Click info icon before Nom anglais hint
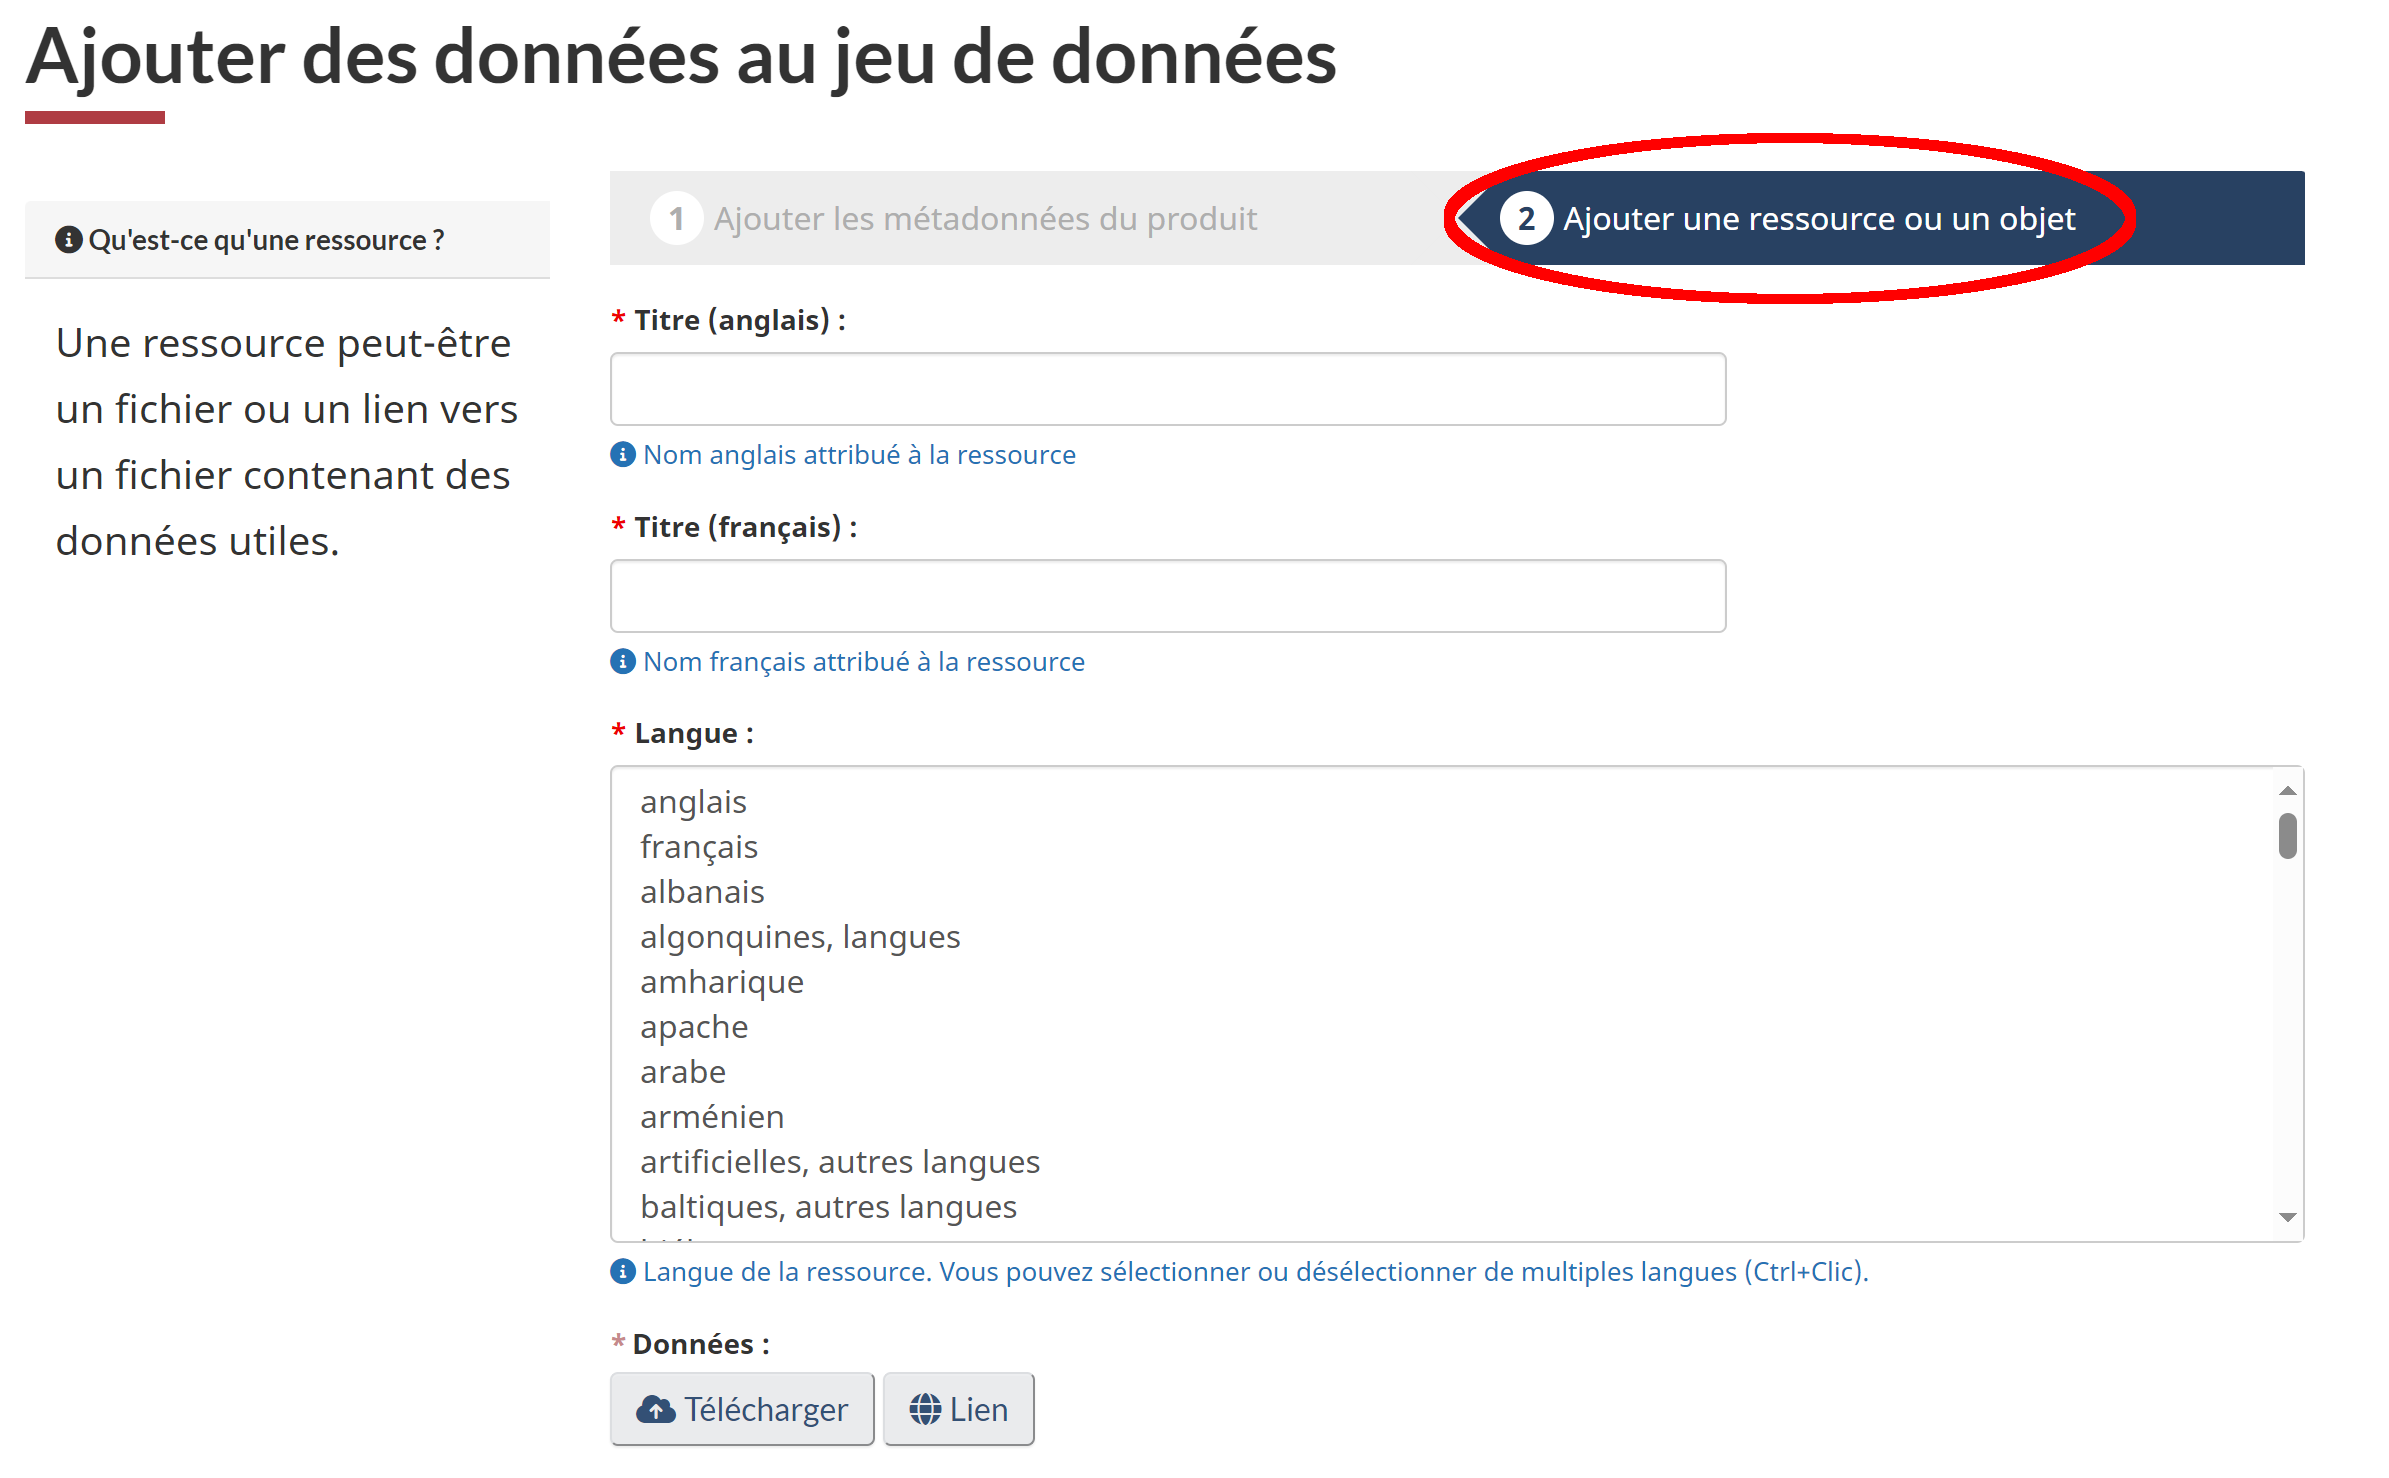This screenshot has width=2389, height=1478. (x=623, y=455)
